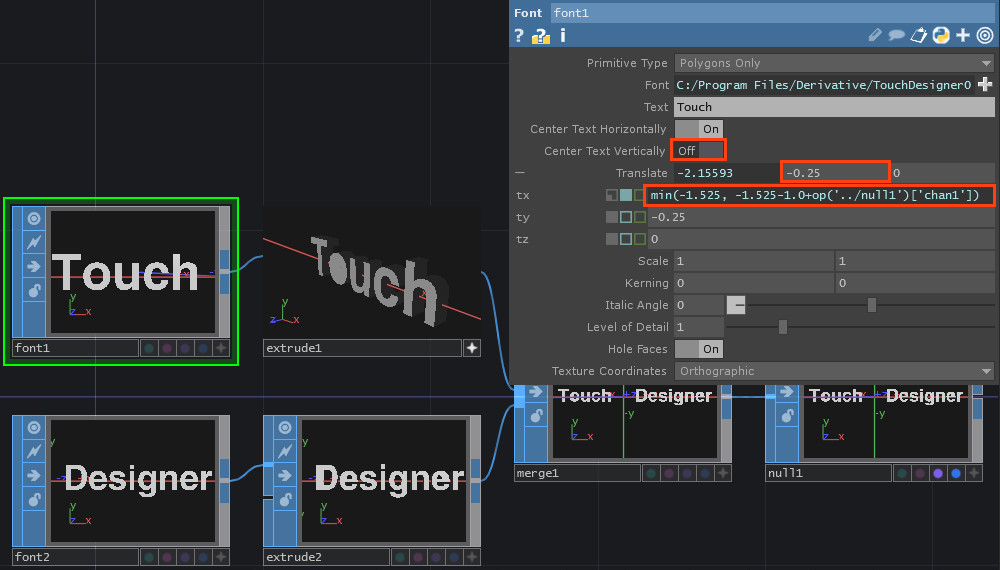This screenshot has height=570, width=1000.
Task: Select extrude1 node name label
Action: point(362,347)
